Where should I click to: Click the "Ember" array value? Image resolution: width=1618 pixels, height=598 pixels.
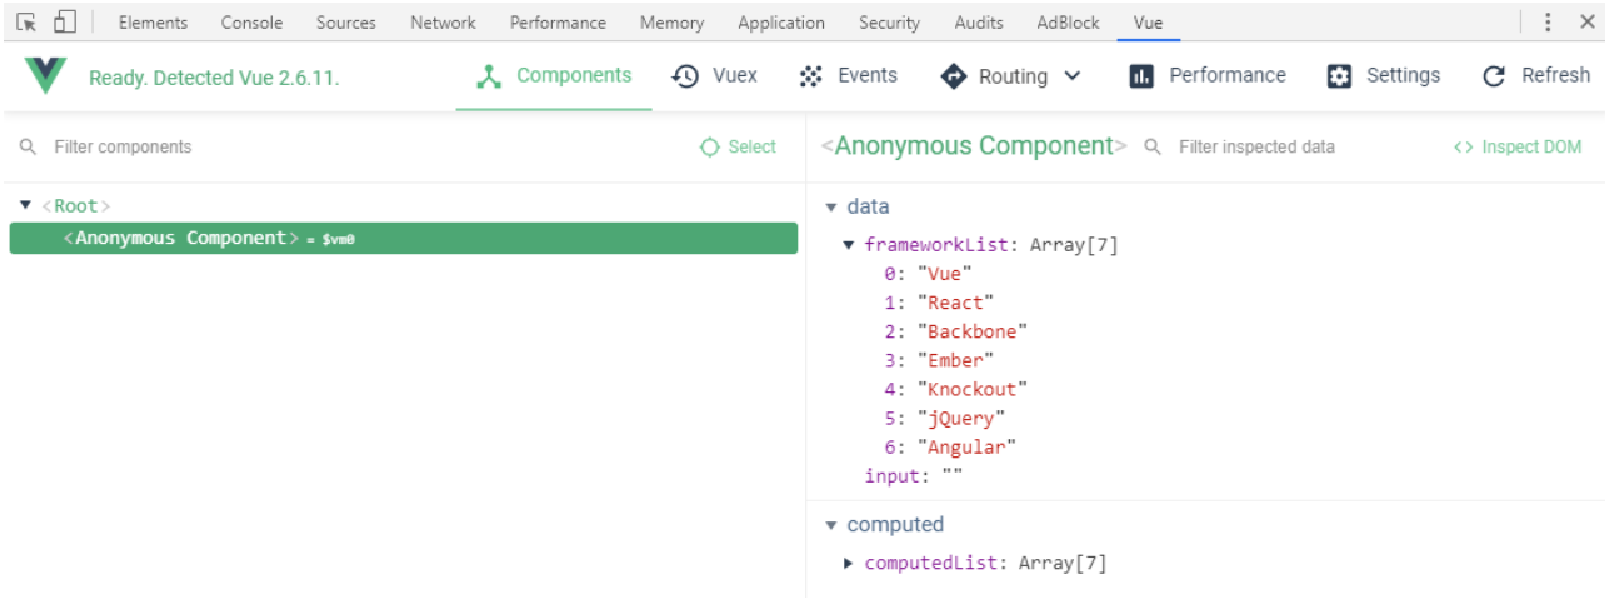tap(955, 361)
